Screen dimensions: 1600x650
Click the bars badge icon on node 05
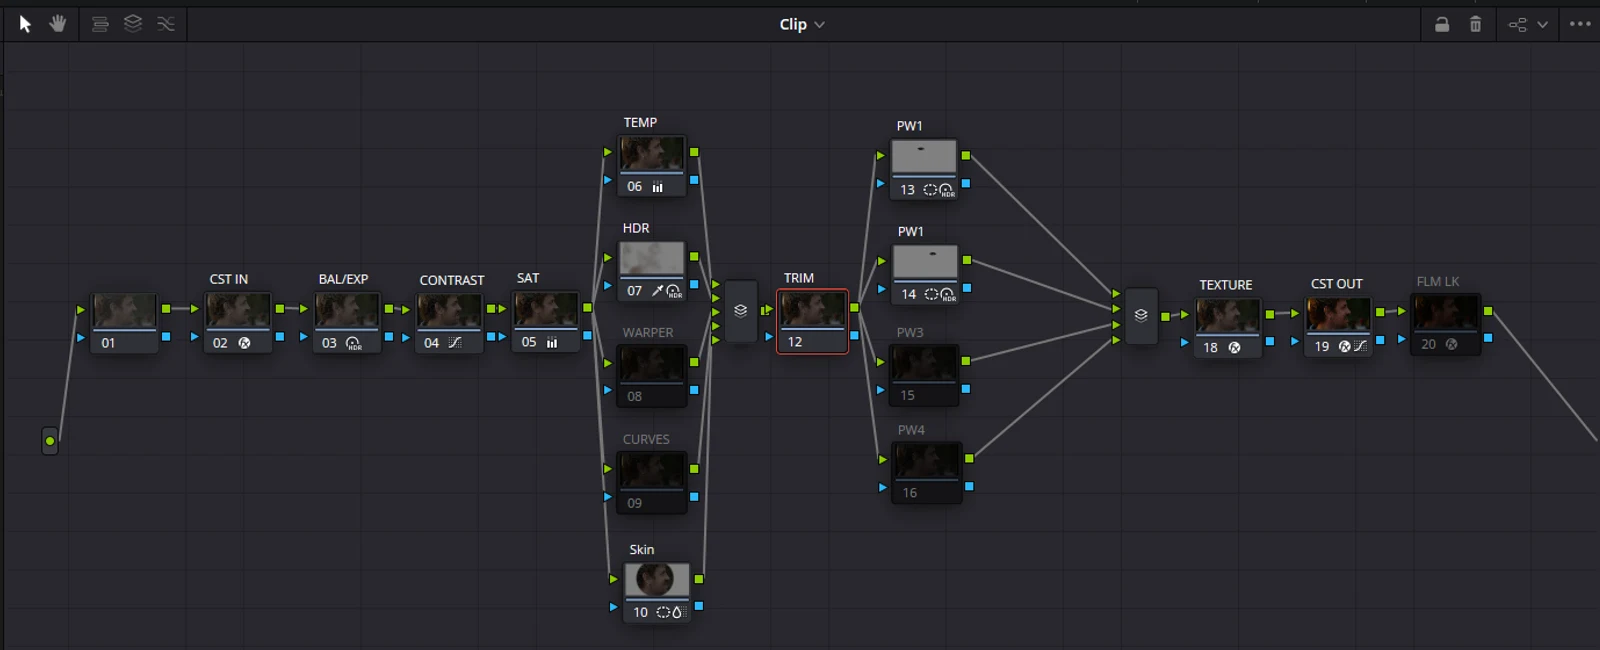point(552,342)
